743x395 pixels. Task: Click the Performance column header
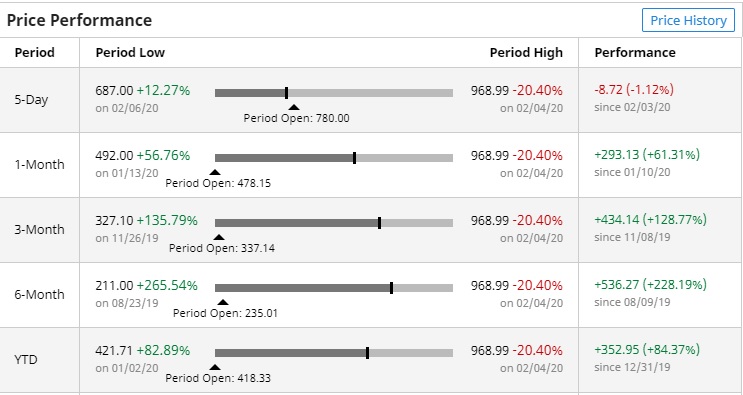(635, 53)
